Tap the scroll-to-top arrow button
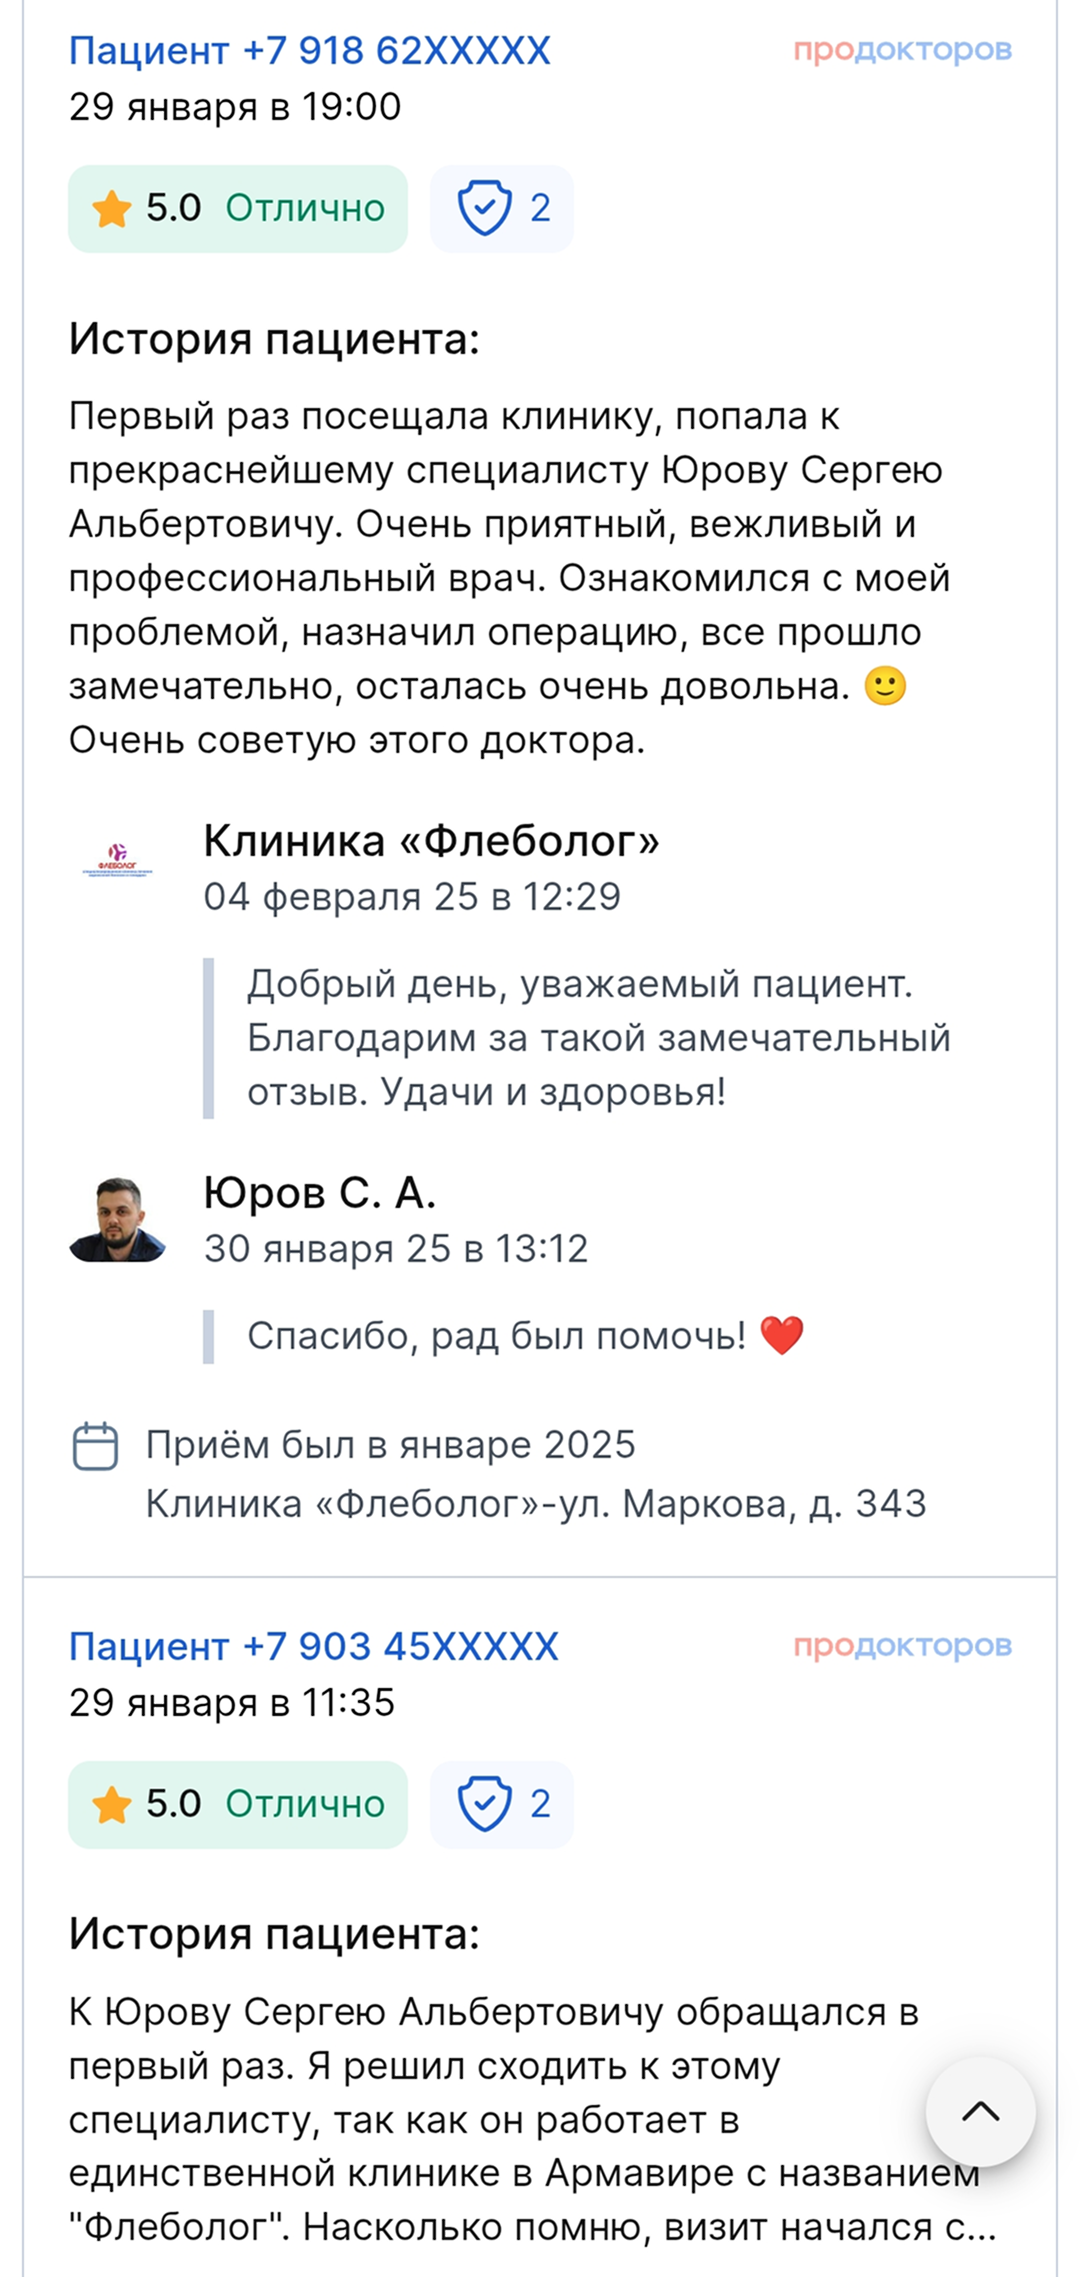1080x2277 pixels. 980,2111
